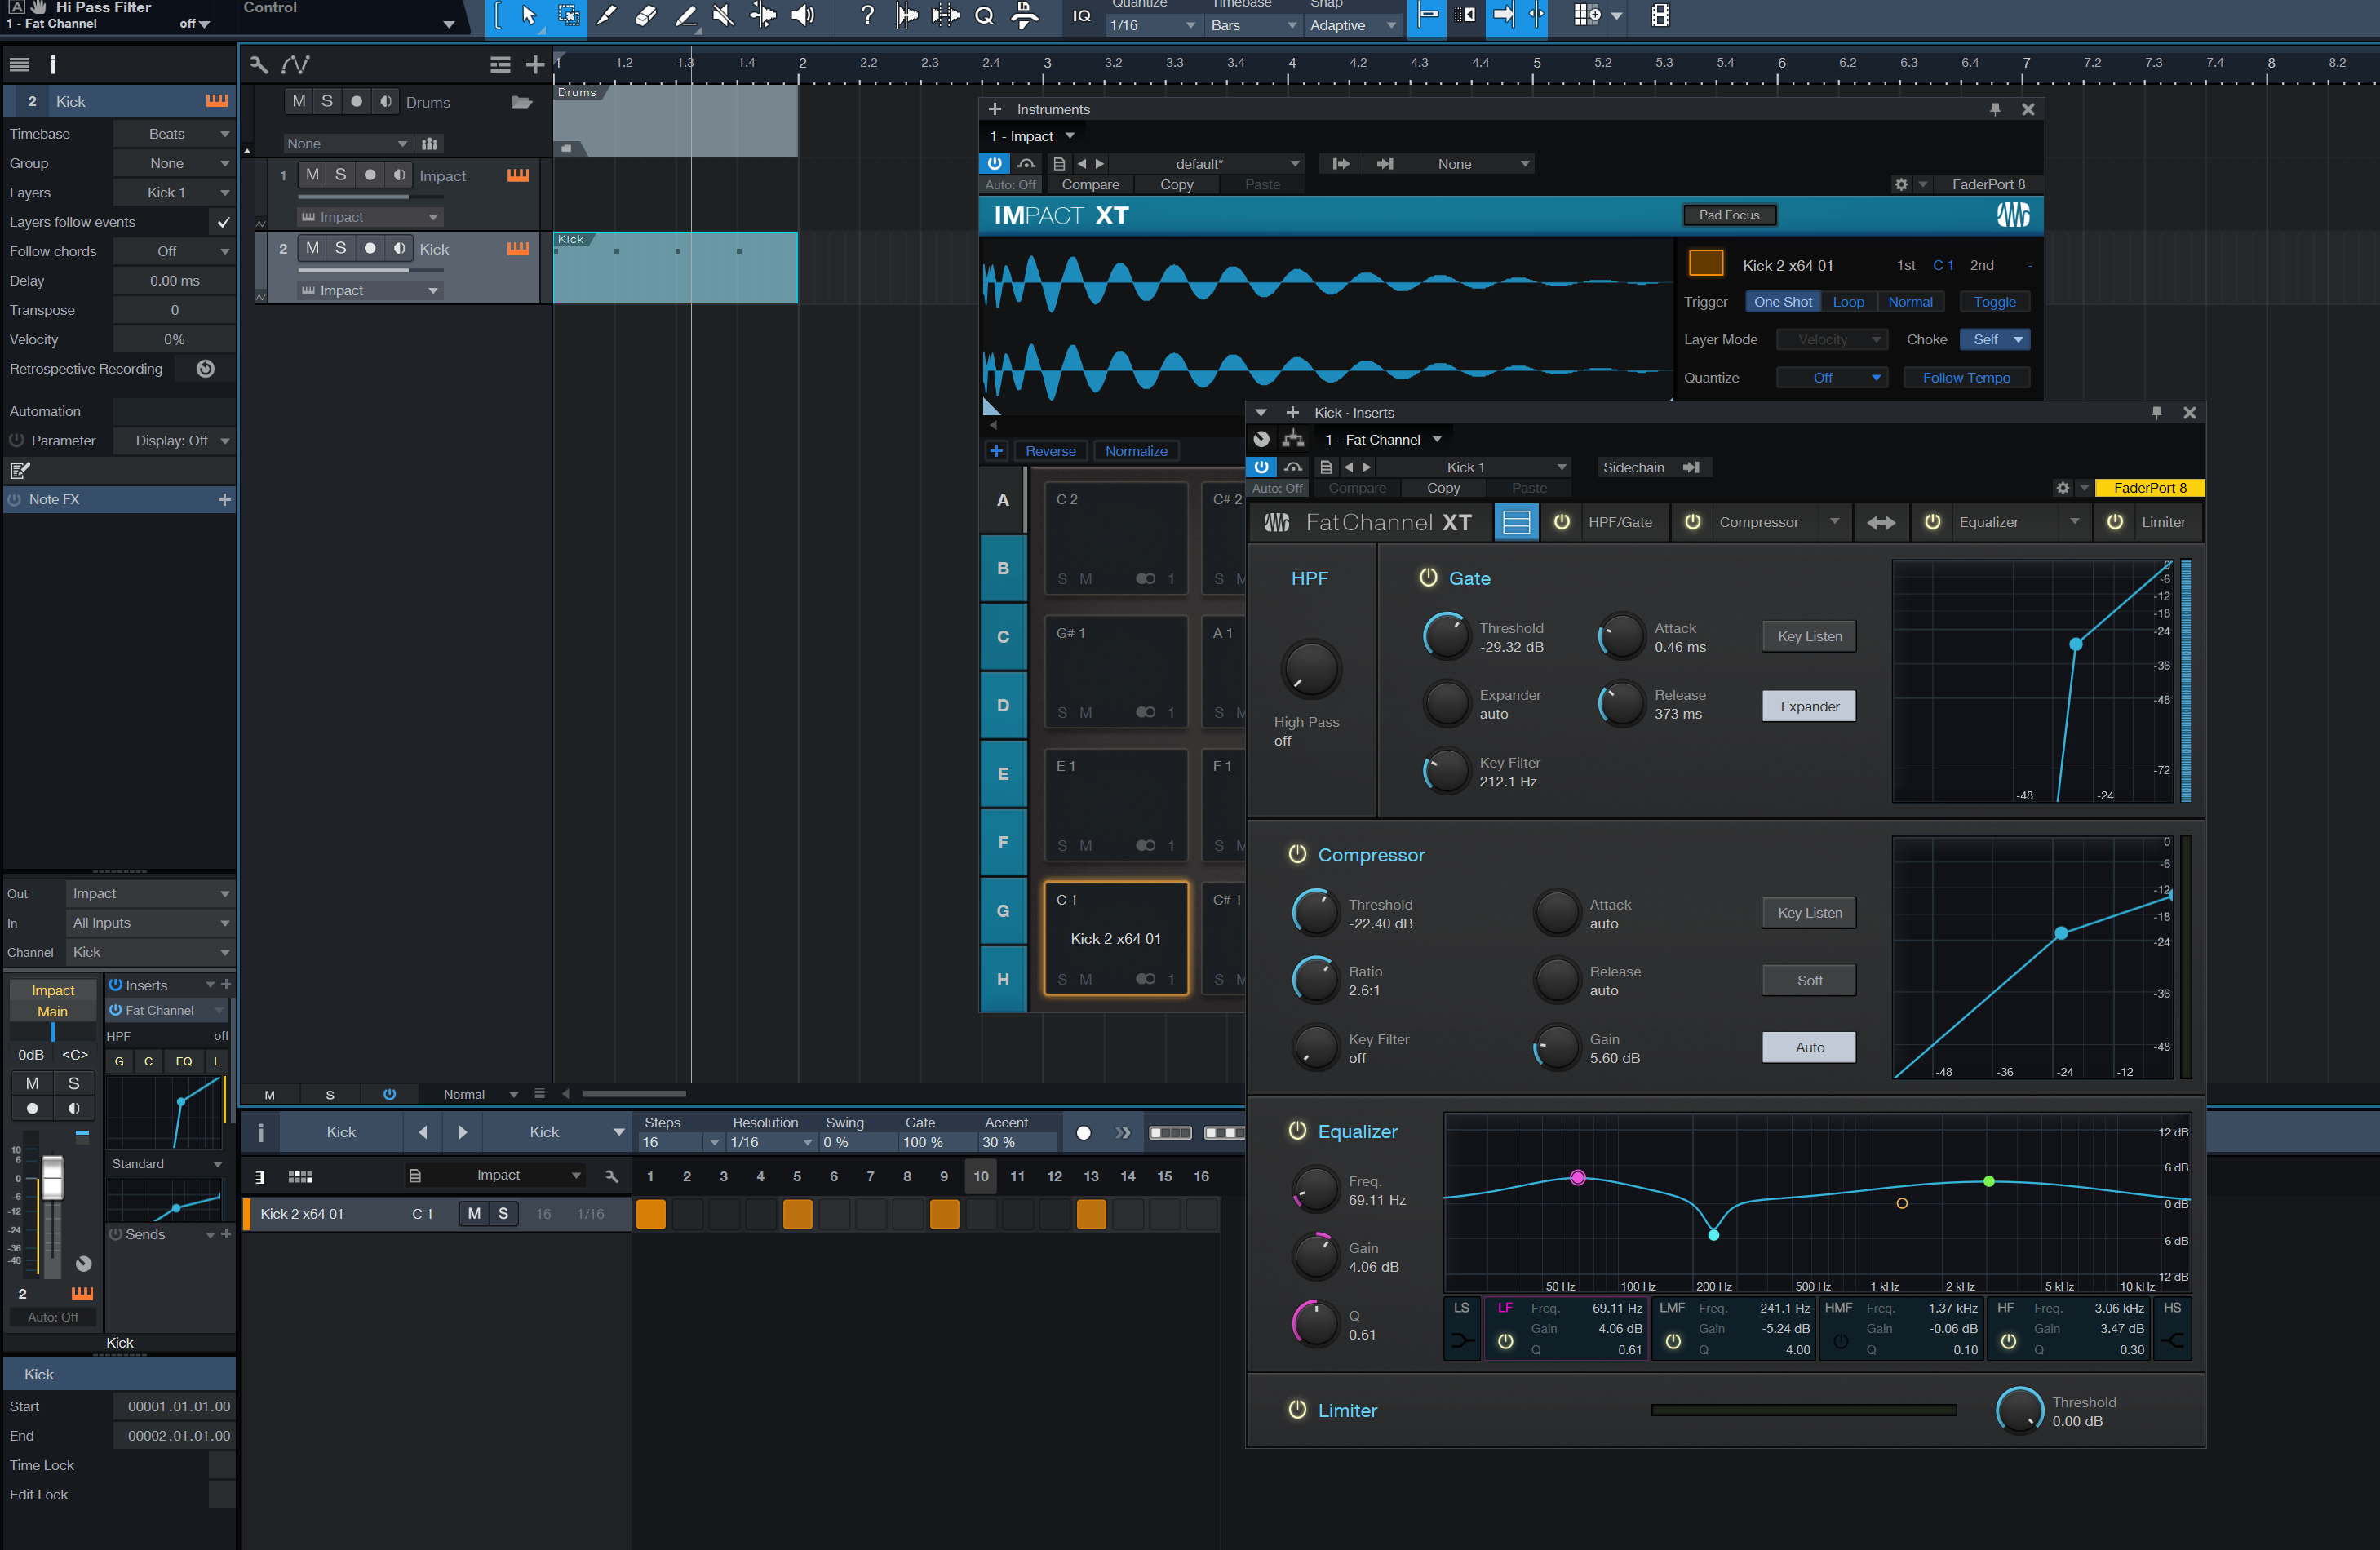Select the Bend tool
The height and width of the screenshot is (1550, 2380).
[763, 15]
